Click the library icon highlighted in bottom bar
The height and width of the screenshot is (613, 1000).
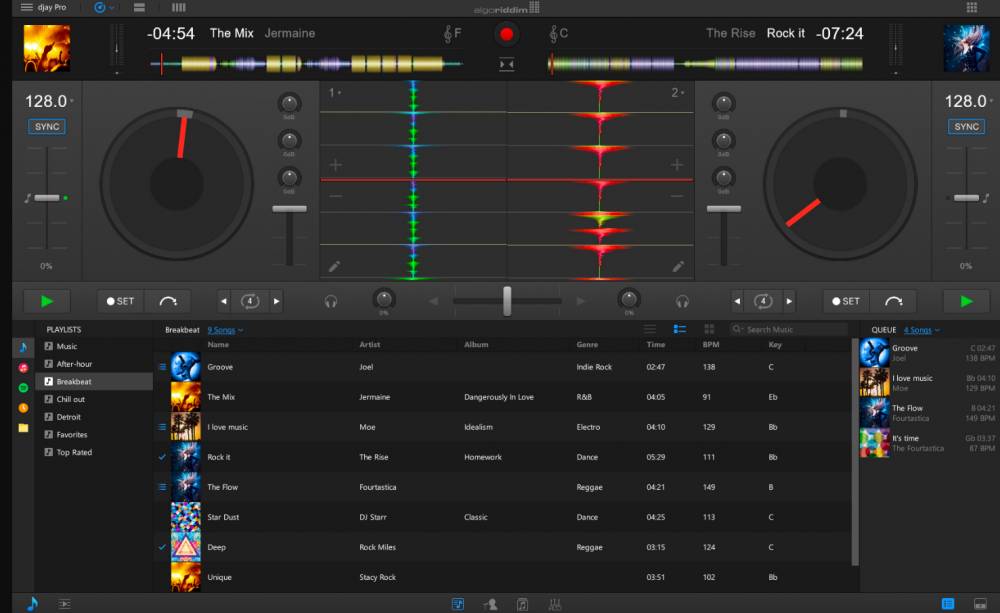[458, 604]
